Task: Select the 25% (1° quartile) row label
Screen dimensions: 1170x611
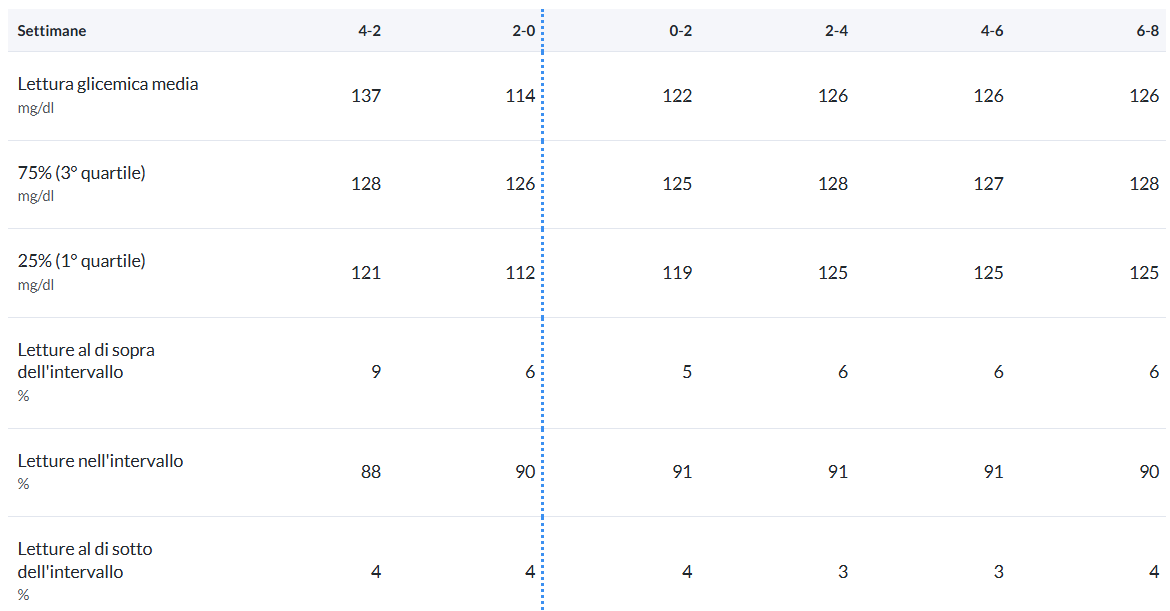Action: click(x=81, y=260)
